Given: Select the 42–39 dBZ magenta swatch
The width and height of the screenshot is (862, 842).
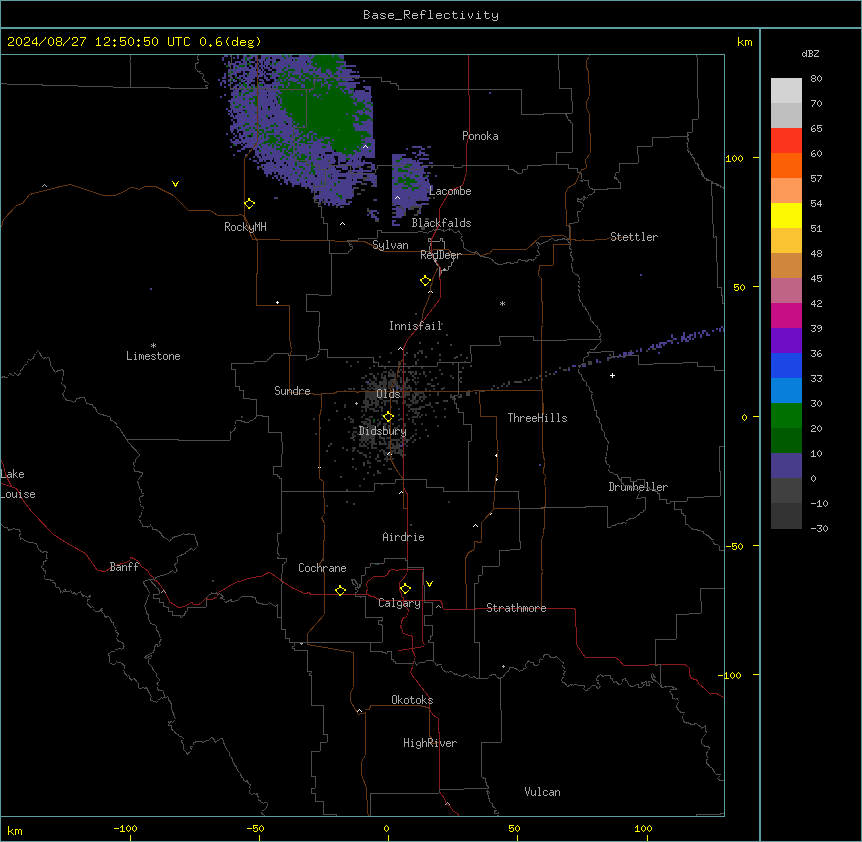Looking at the screenshot, I should (786, 315).
